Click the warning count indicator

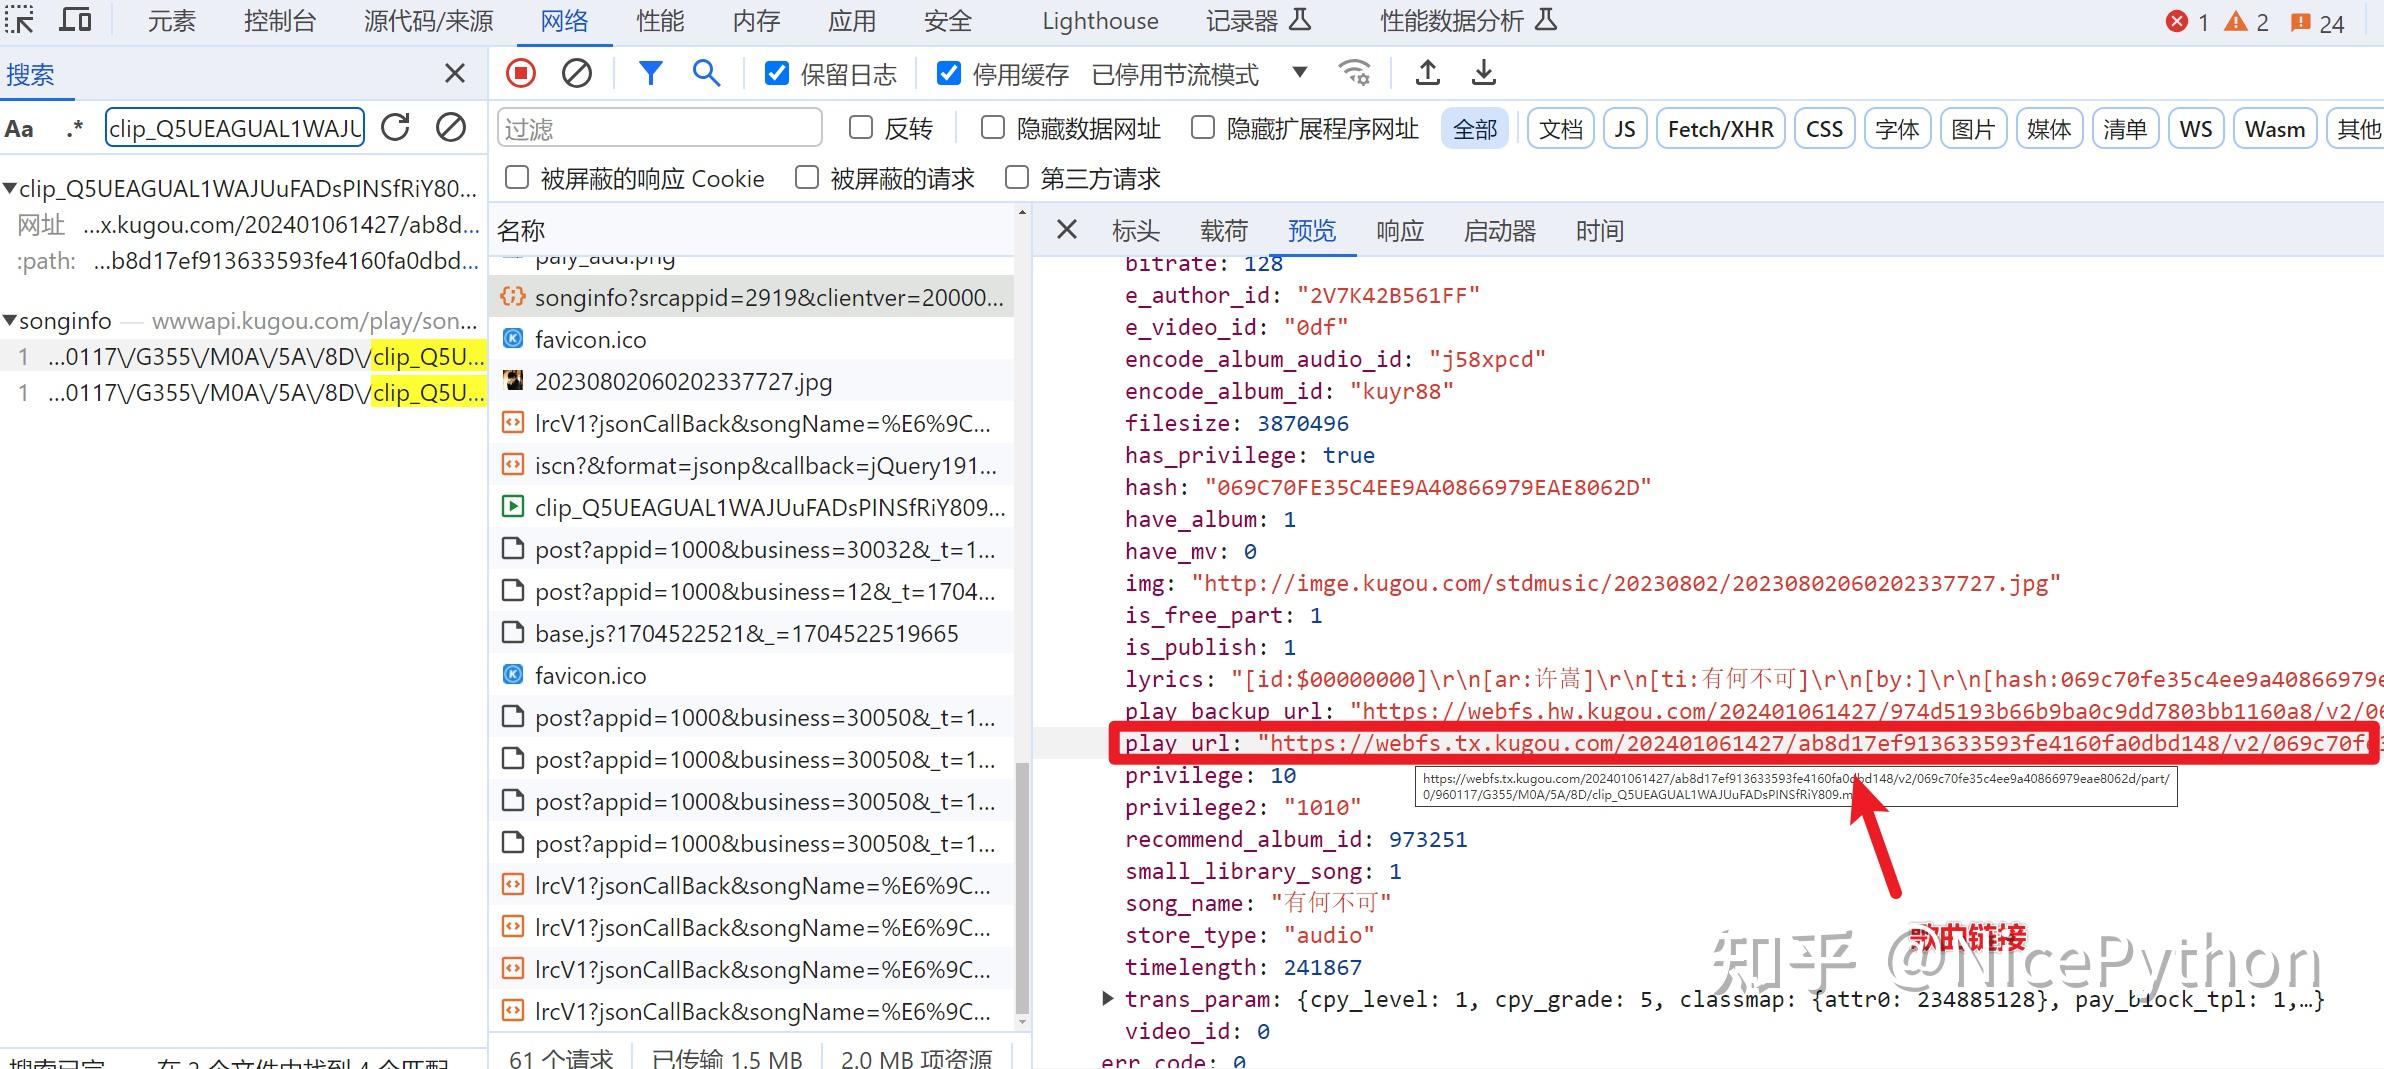click(x=2246, y=22)
